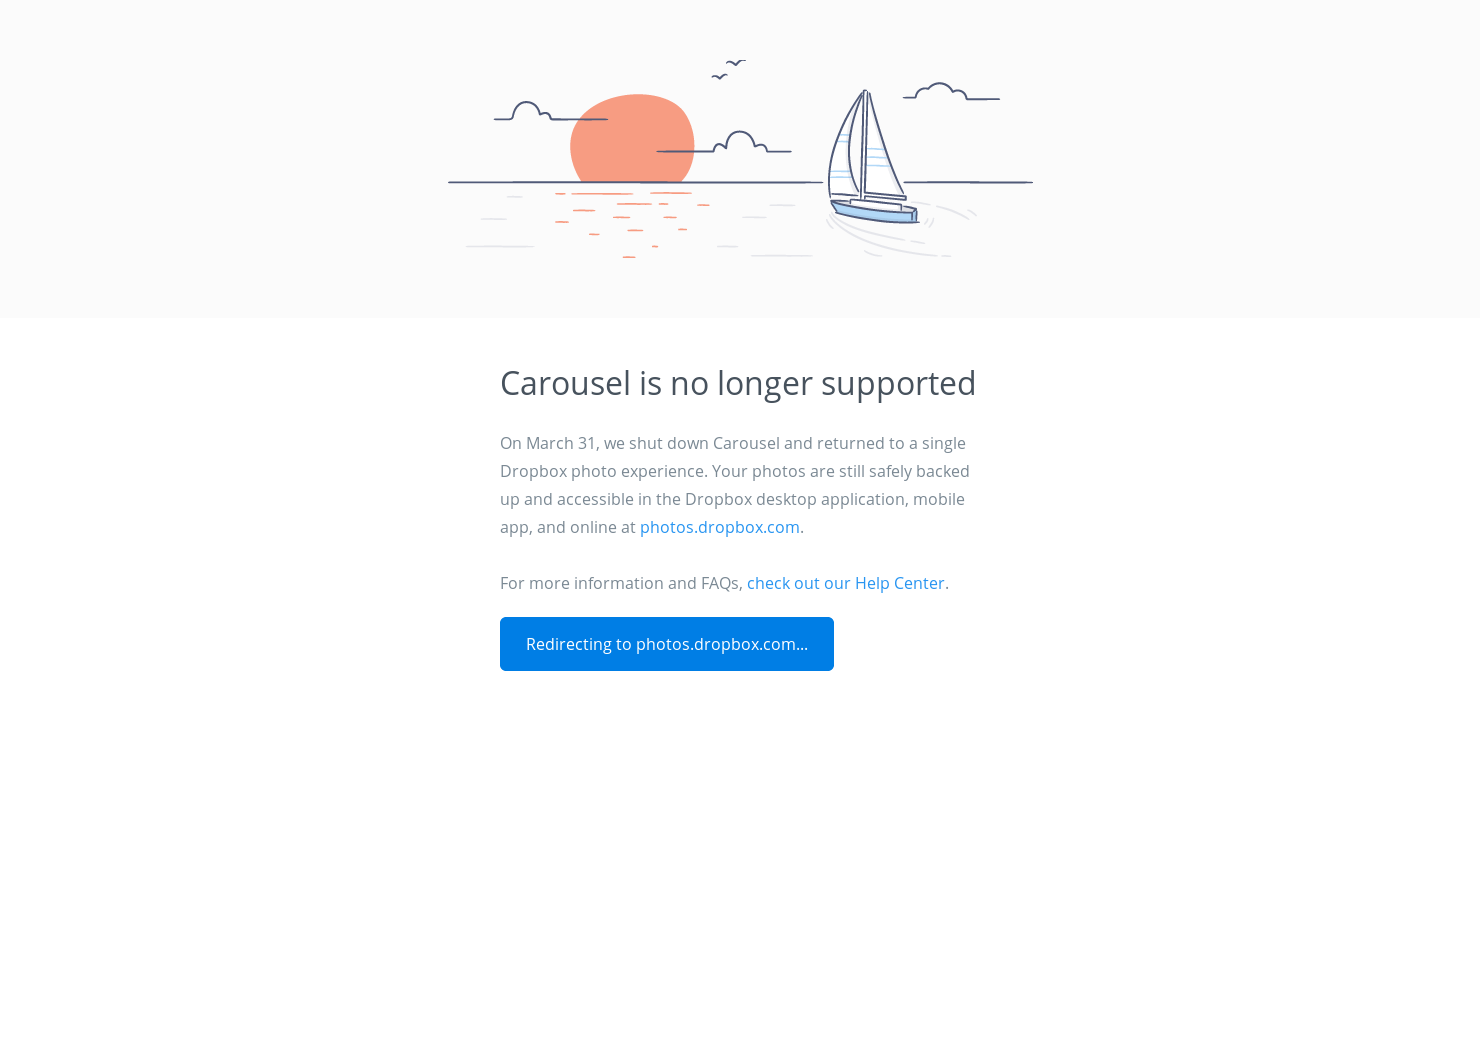
Task: Click the Help Center link
Action: (x=845, y=583)
